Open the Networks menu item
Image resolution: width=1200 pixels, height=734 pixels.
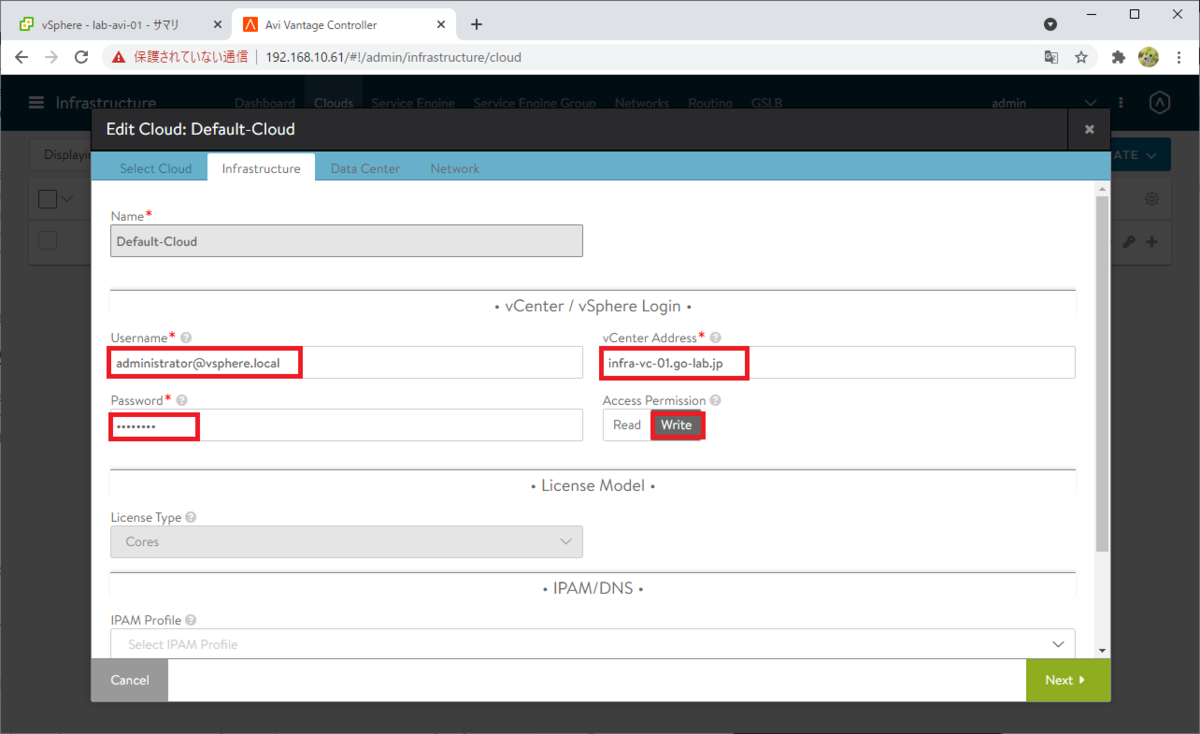point(642,103)
